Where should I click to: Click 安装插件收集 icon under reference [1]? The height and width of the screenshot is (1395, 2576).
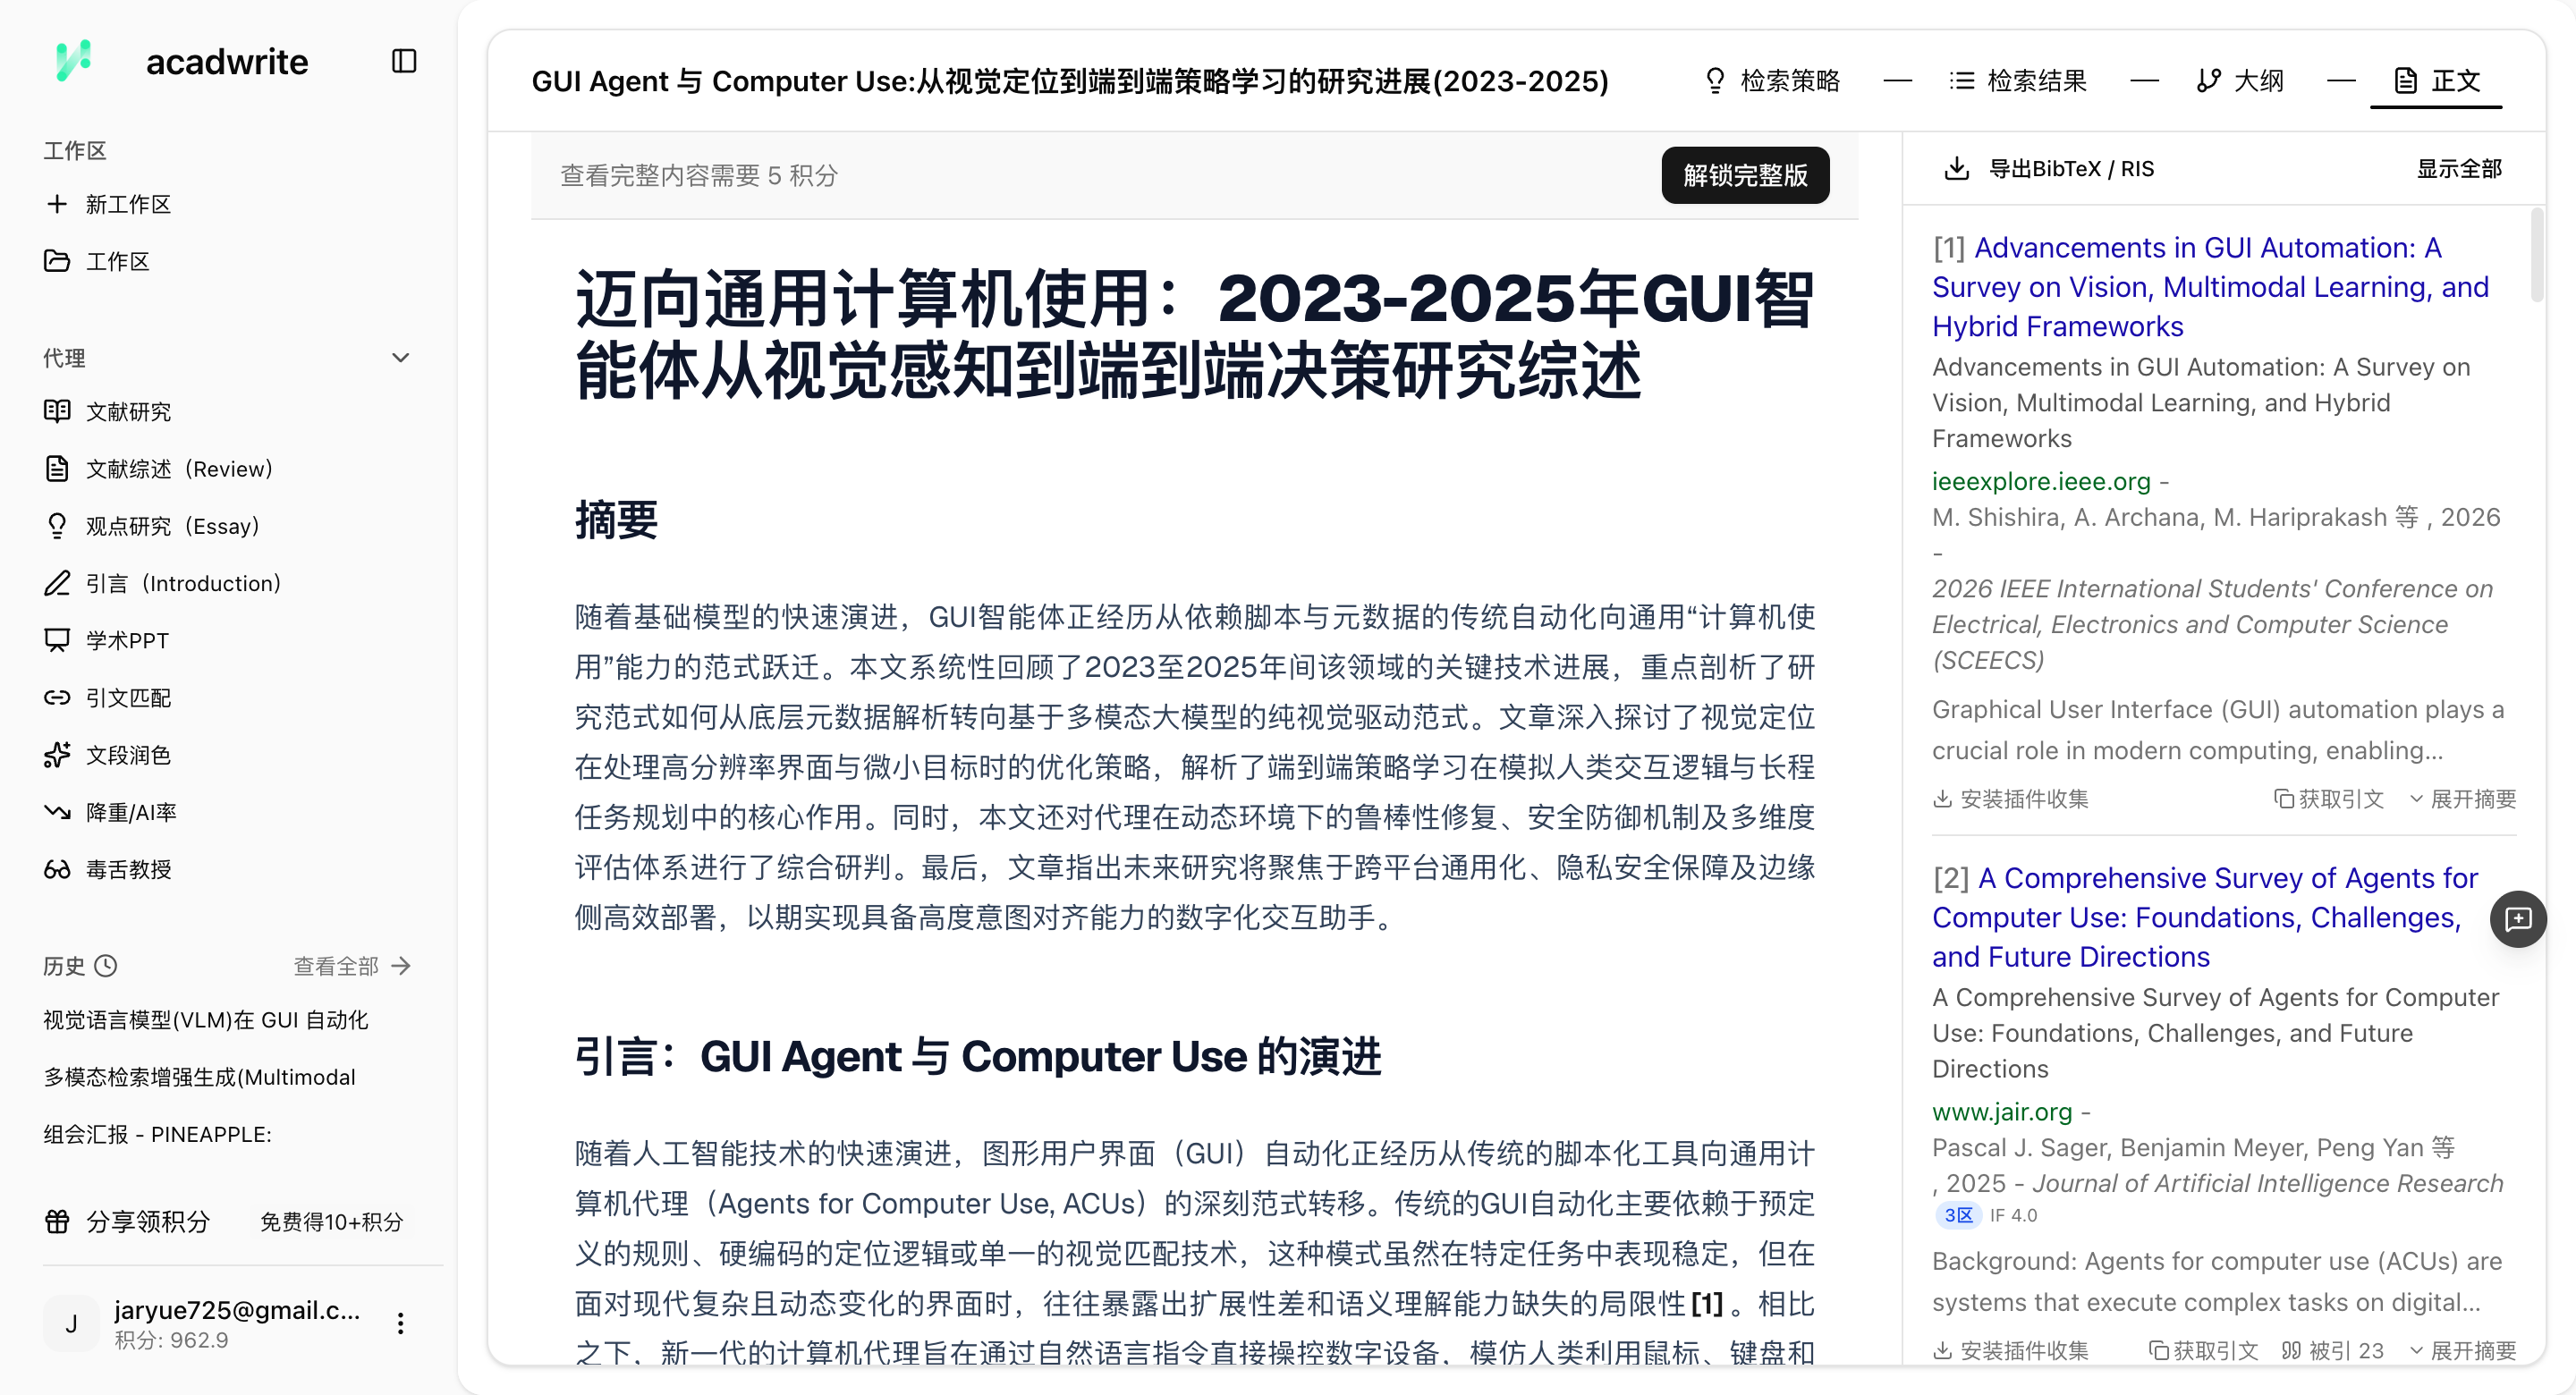click(x=1942, y=799)
